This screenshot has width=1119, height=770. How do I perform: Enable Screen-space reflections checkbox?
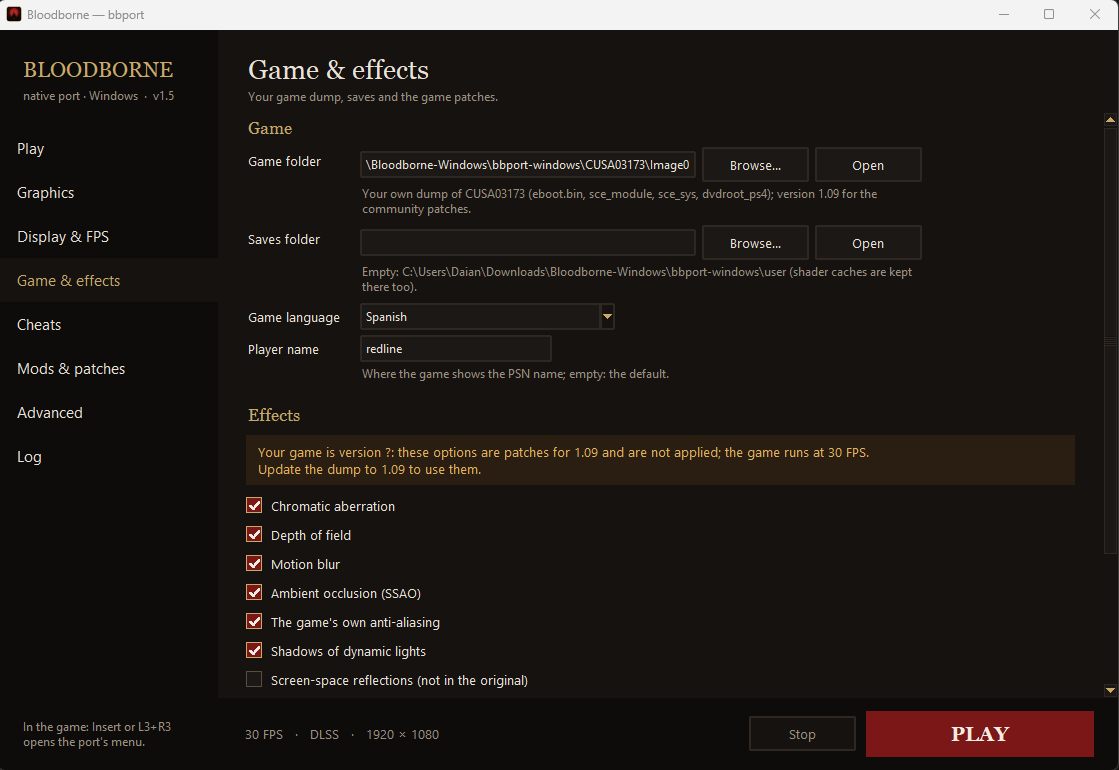point(254,679)
